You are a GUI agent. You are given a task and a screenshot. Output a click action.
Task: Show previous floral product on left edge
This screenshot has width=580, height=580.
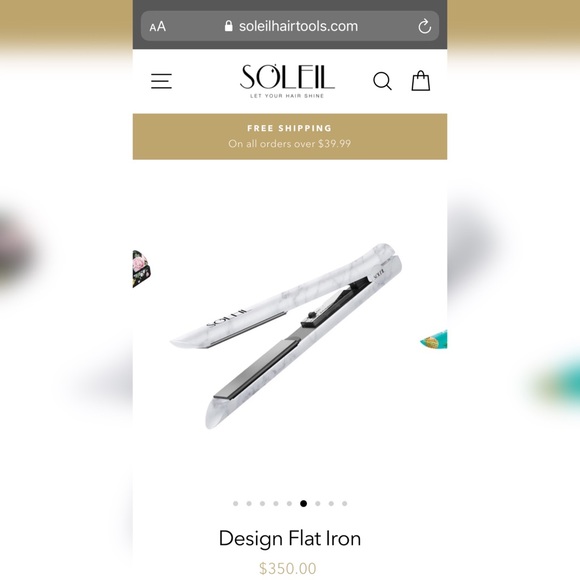142,269
